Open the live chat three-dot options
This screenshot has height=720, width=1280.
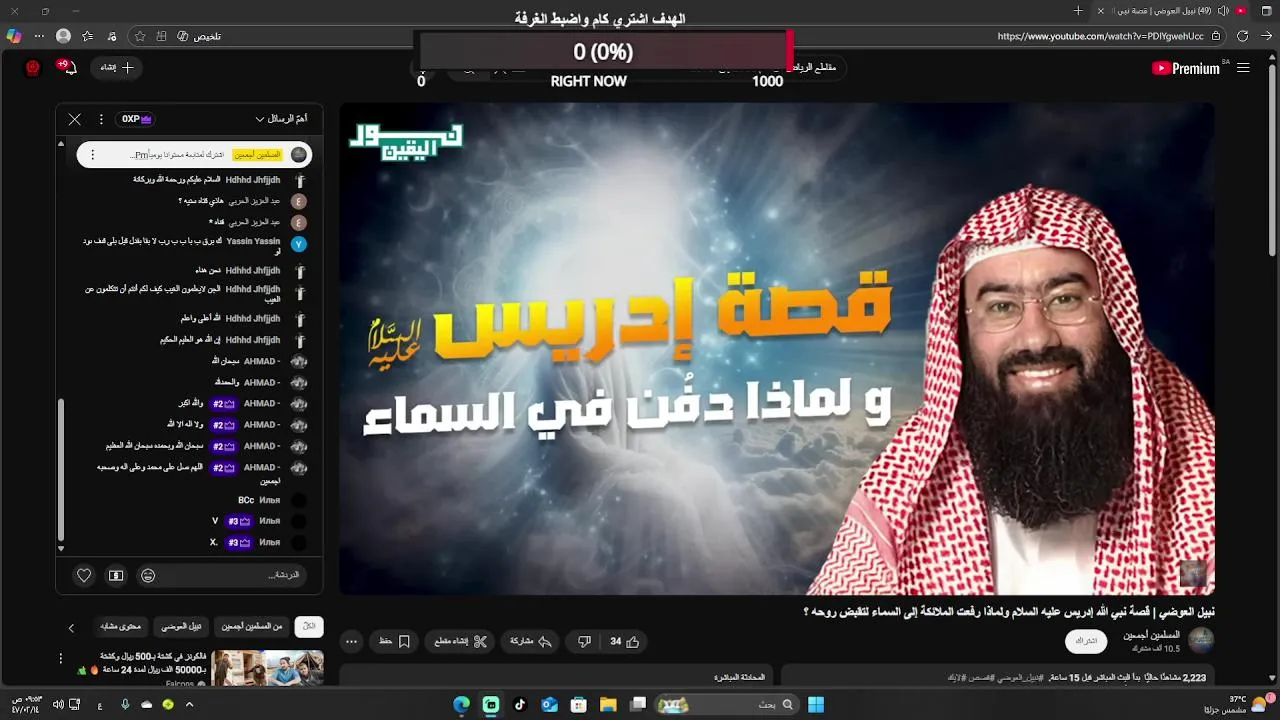point(101,119)
